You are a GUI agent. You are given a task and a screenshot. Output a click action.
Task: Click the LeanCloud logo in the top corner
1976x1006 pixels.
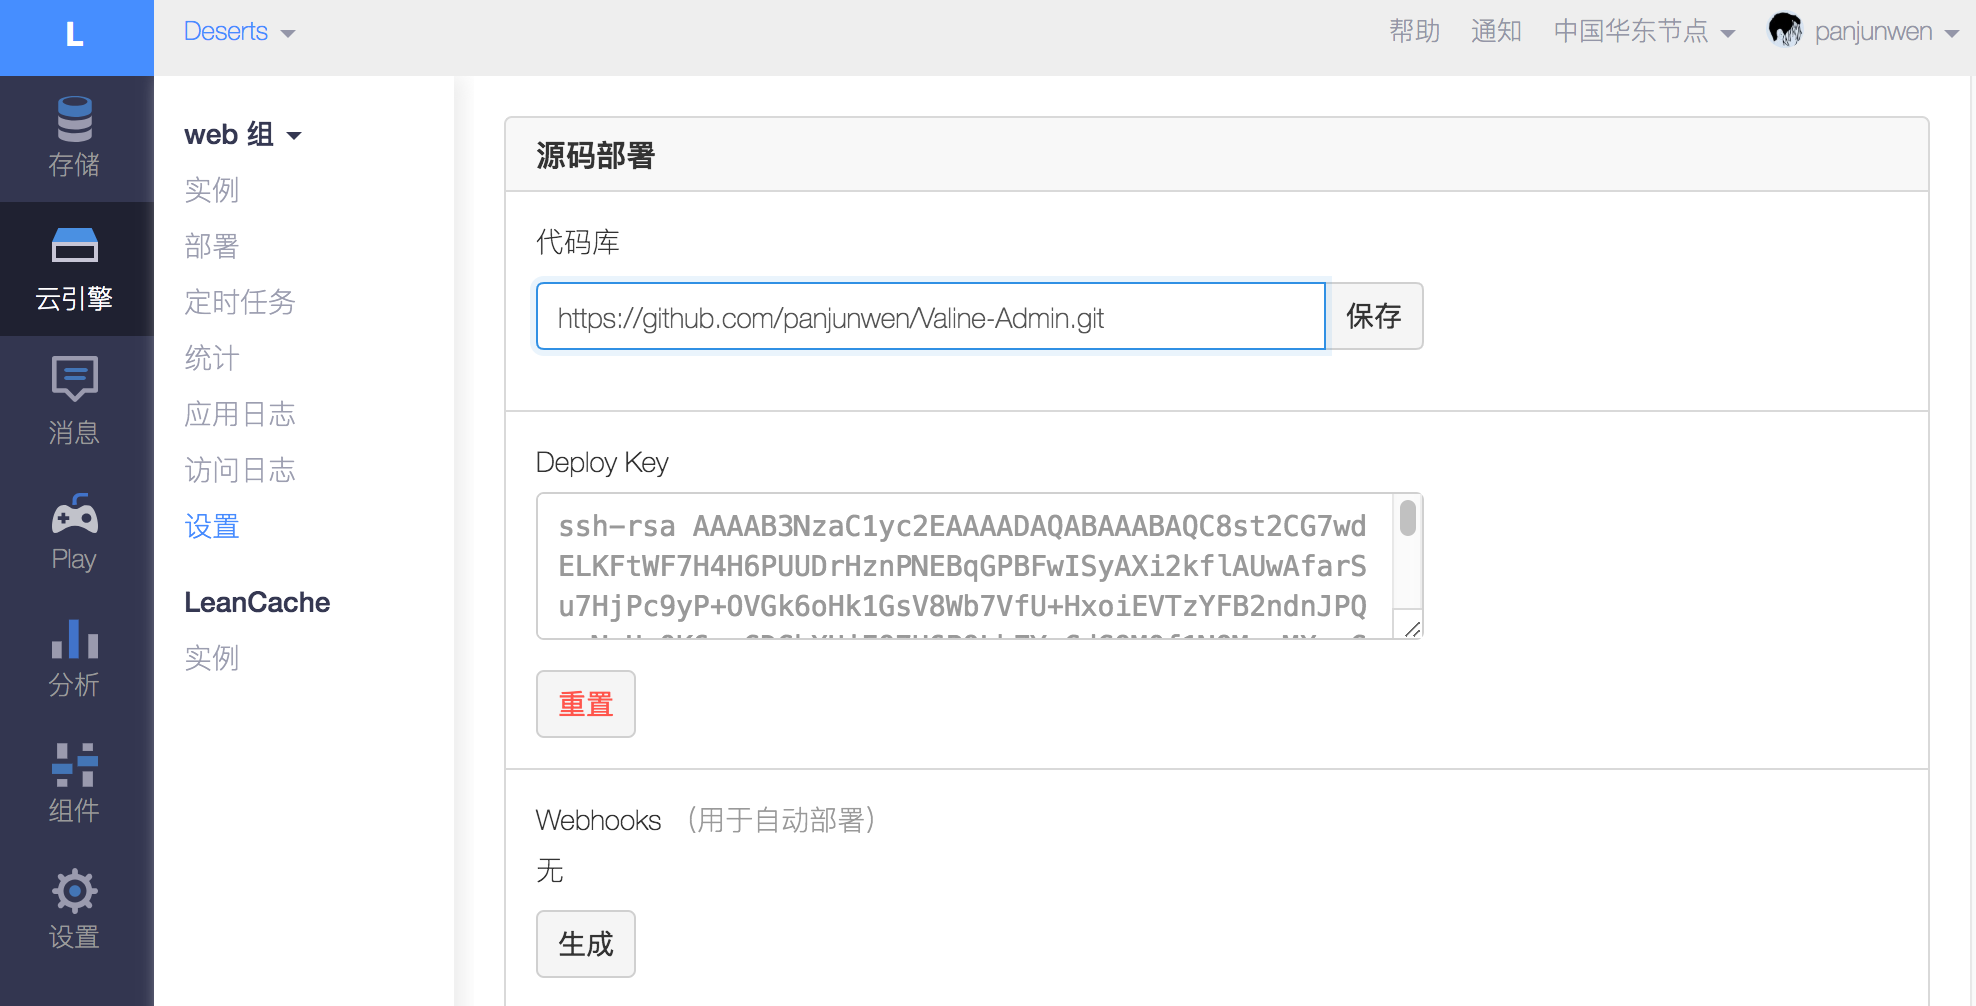[74, 36]
